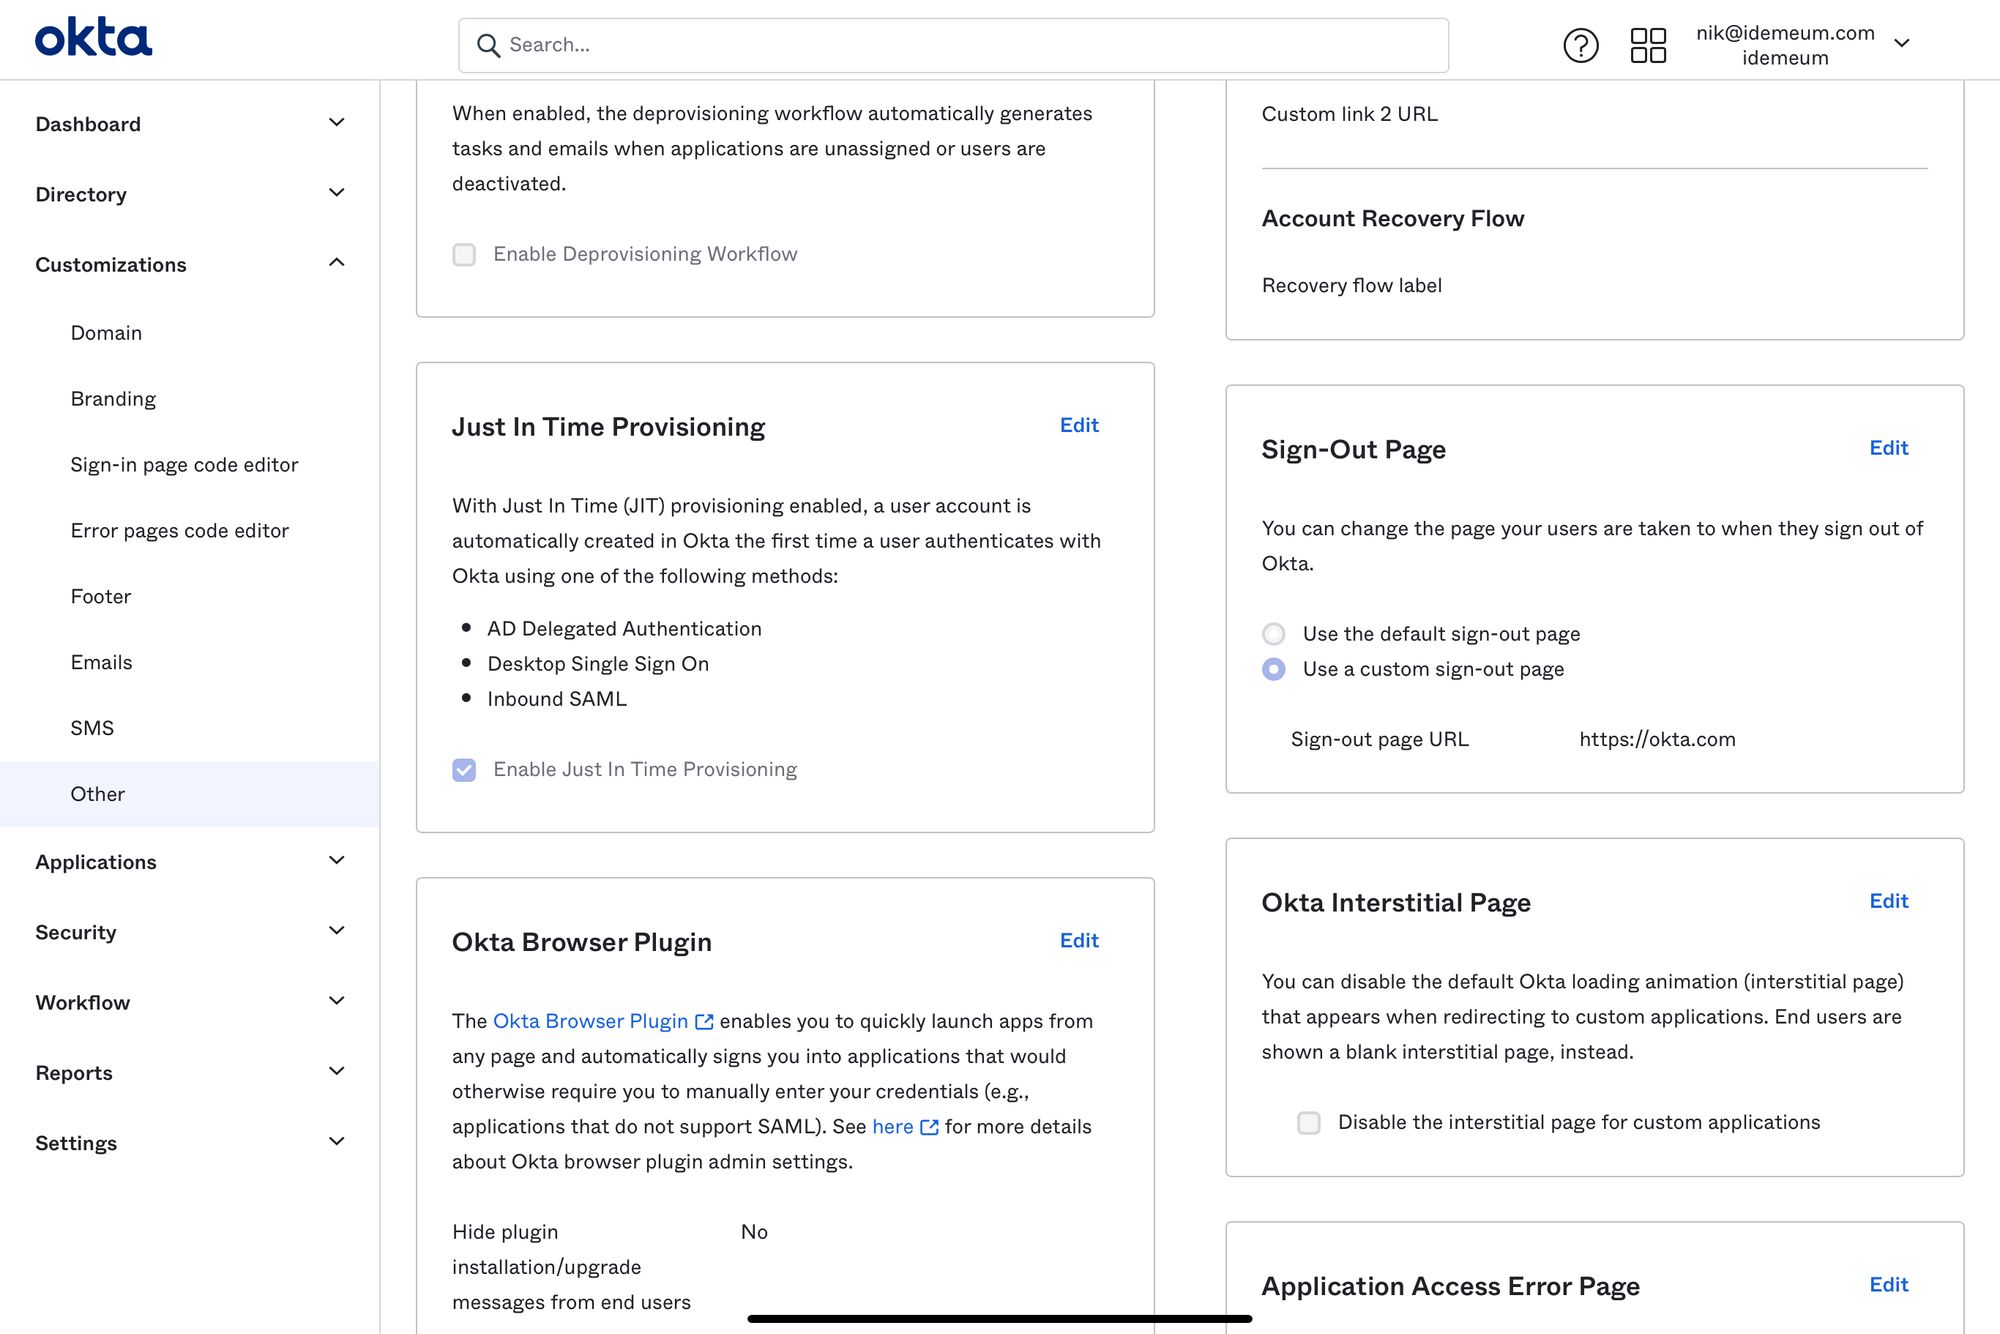Select the Other menu item

pyautogui.click(x=189, y=794)
